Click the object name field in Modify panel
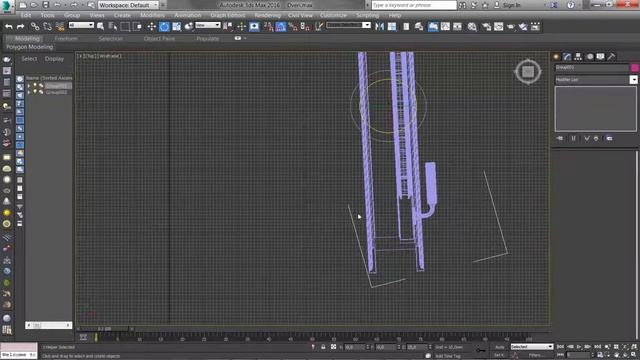Screen dimensions: 640x360 (x=592, y=68)
